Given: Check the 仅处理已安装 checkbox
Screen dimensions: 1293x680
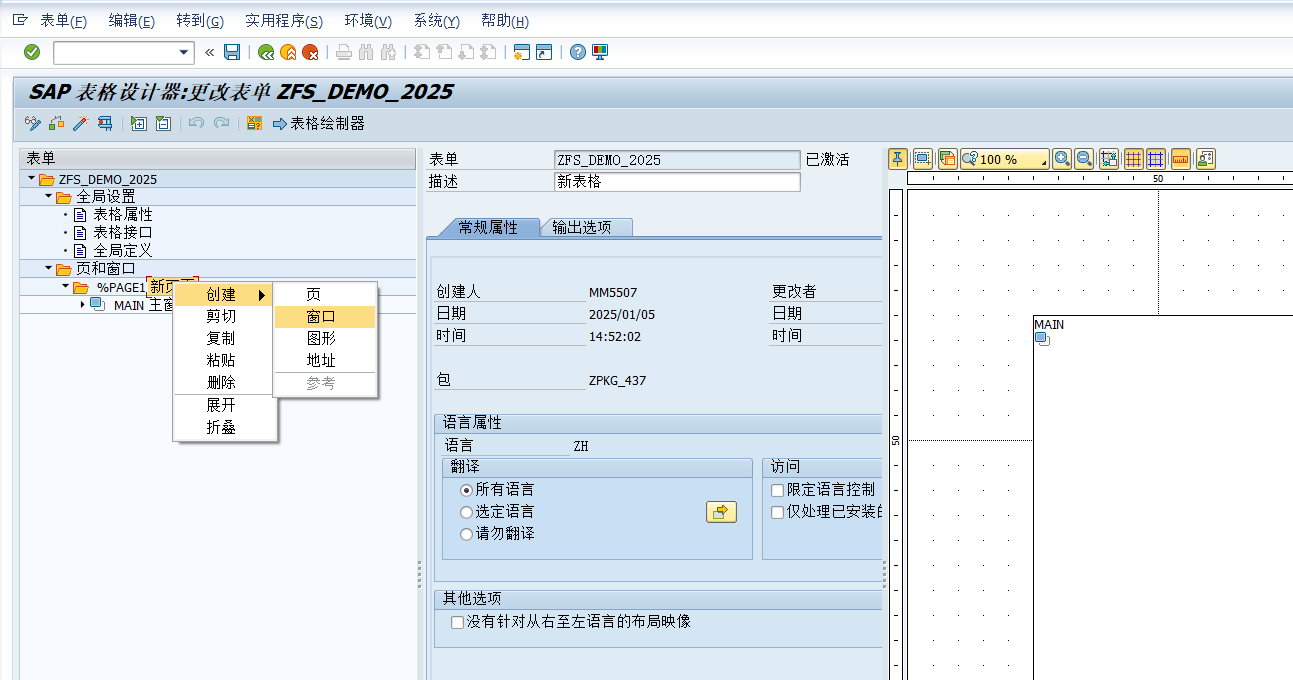Looking at the screenshot, I should pyautogui.click(x=778, y=512).
